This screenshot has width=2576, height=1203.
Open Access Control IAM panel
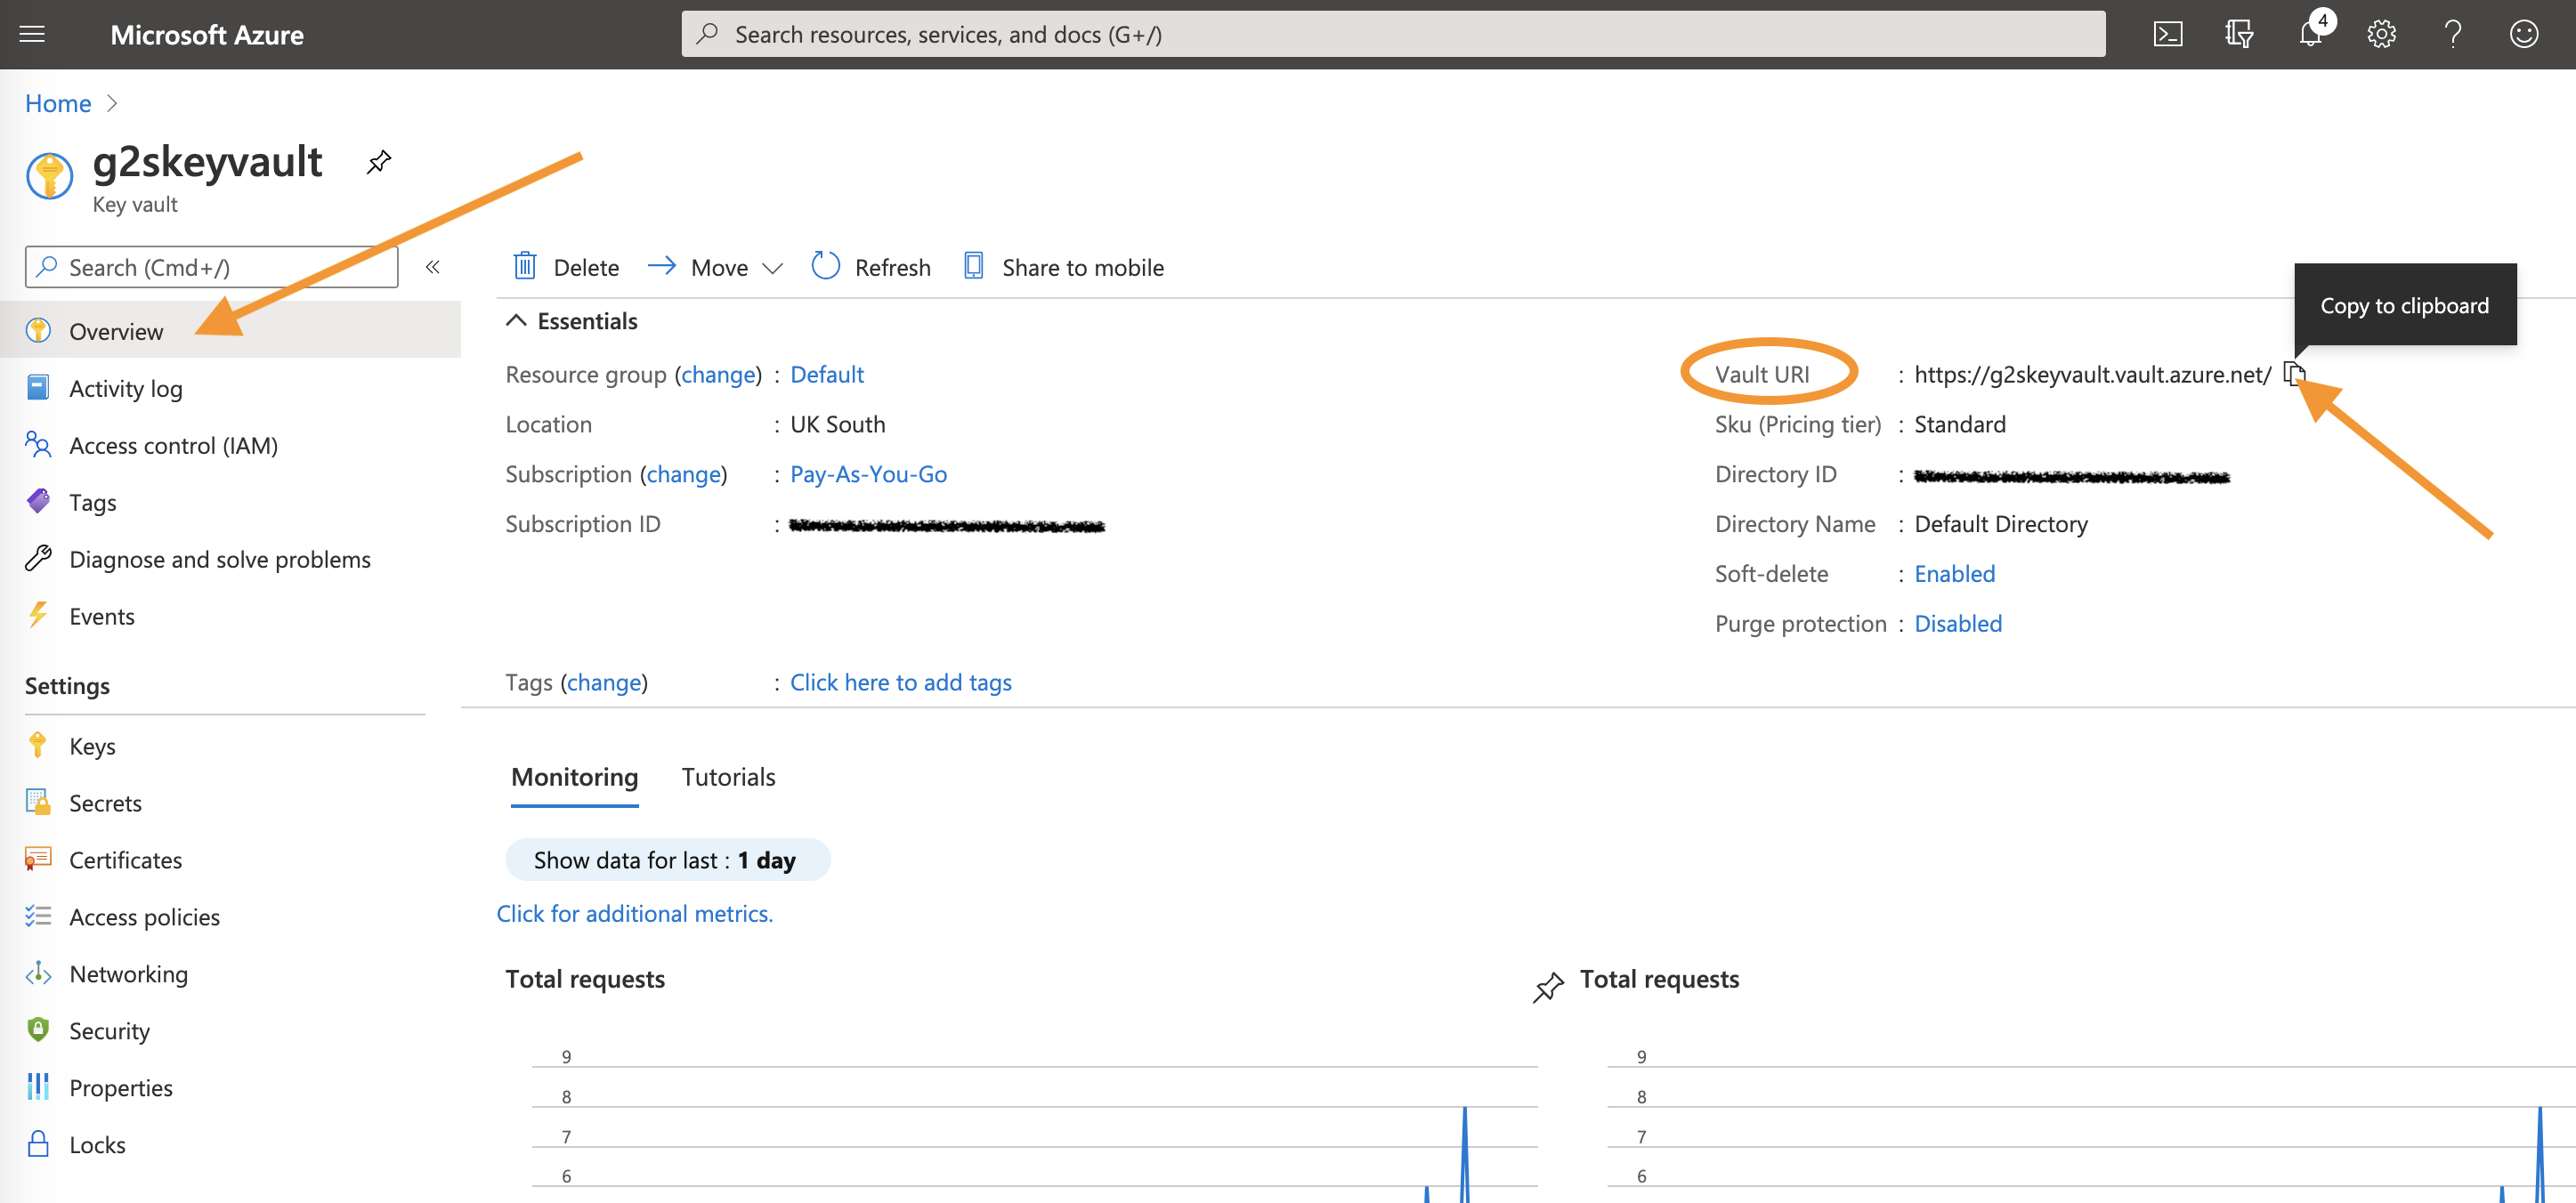[x=173, y=443]
